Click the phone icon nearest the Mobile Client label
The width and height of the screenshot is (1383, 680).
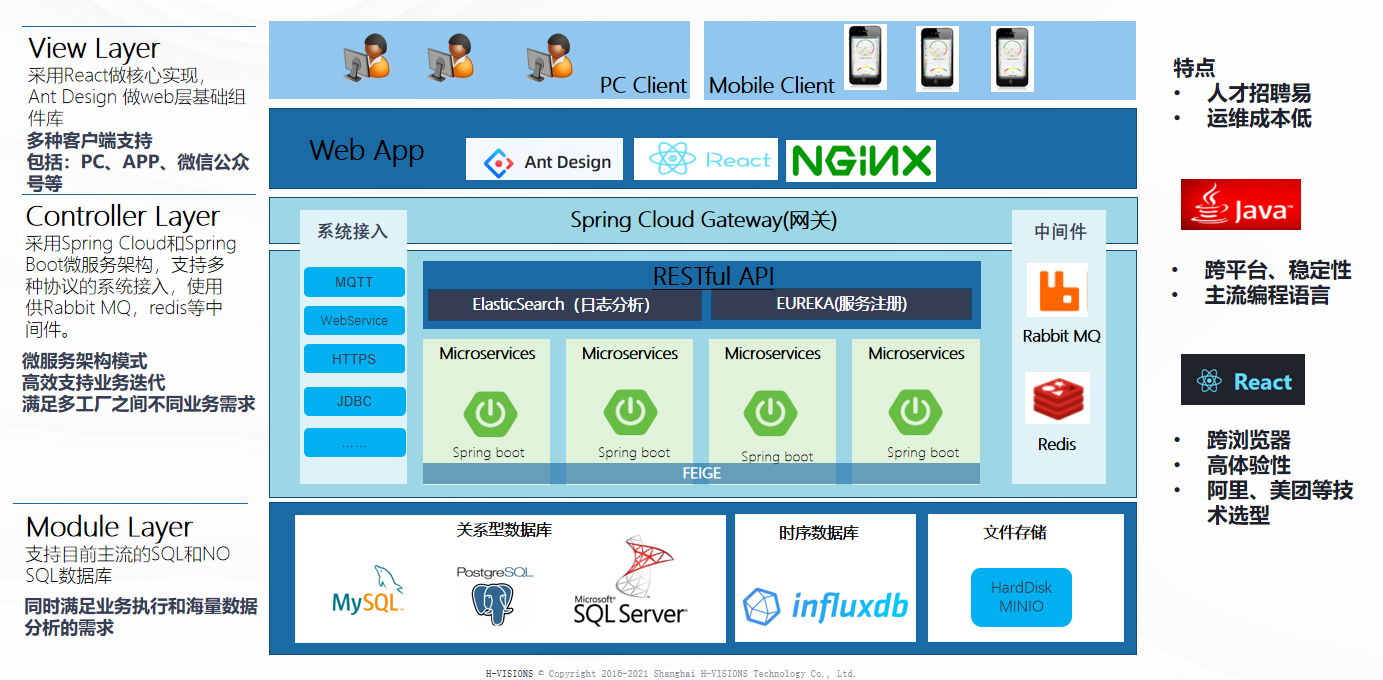[x=865, y=57]
